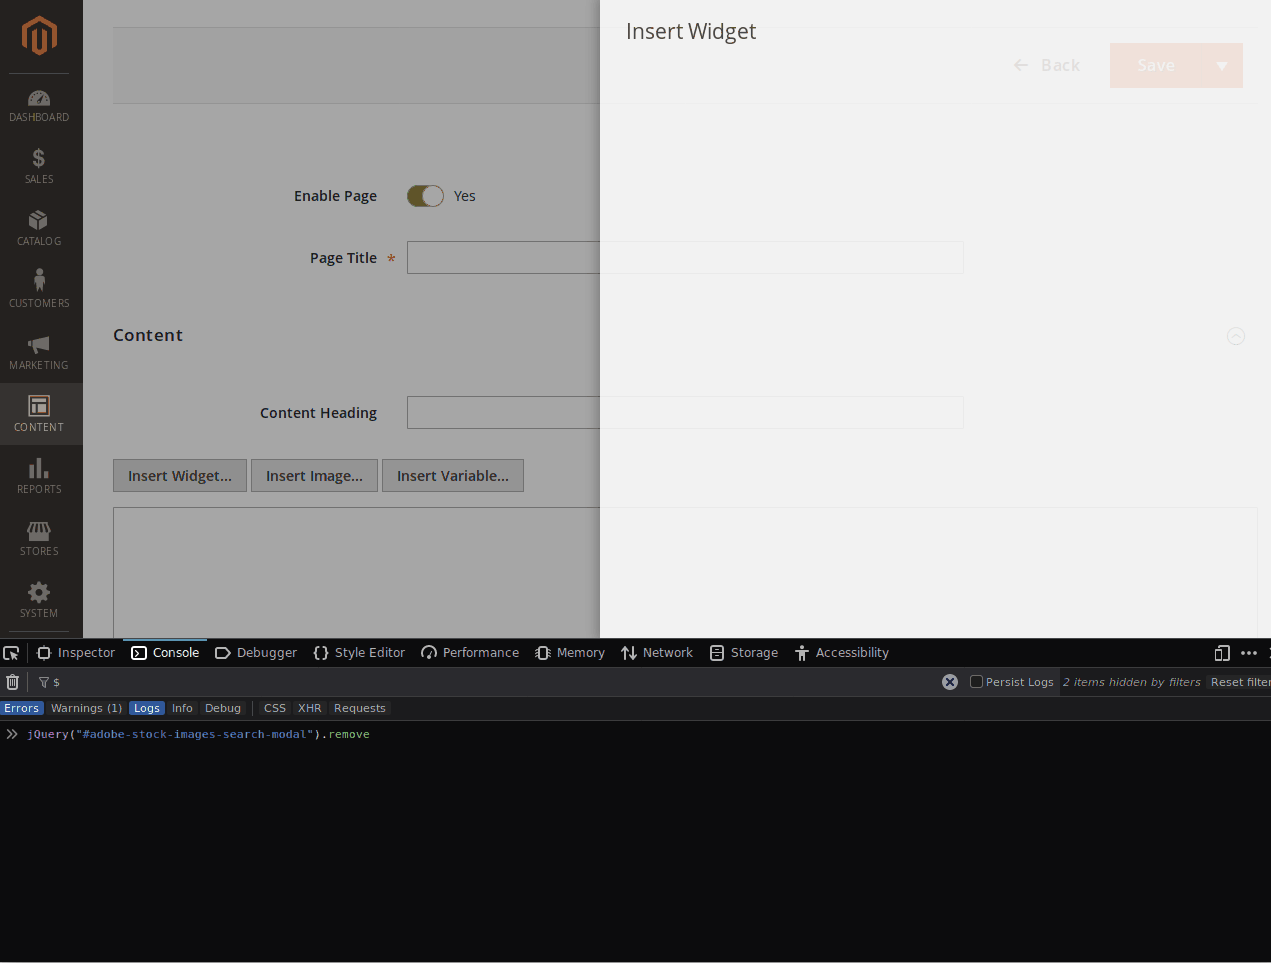Open the Debugger panel
Image resolution: width=1271 pixels, height=963 pixels.
[x=255, y=653]
